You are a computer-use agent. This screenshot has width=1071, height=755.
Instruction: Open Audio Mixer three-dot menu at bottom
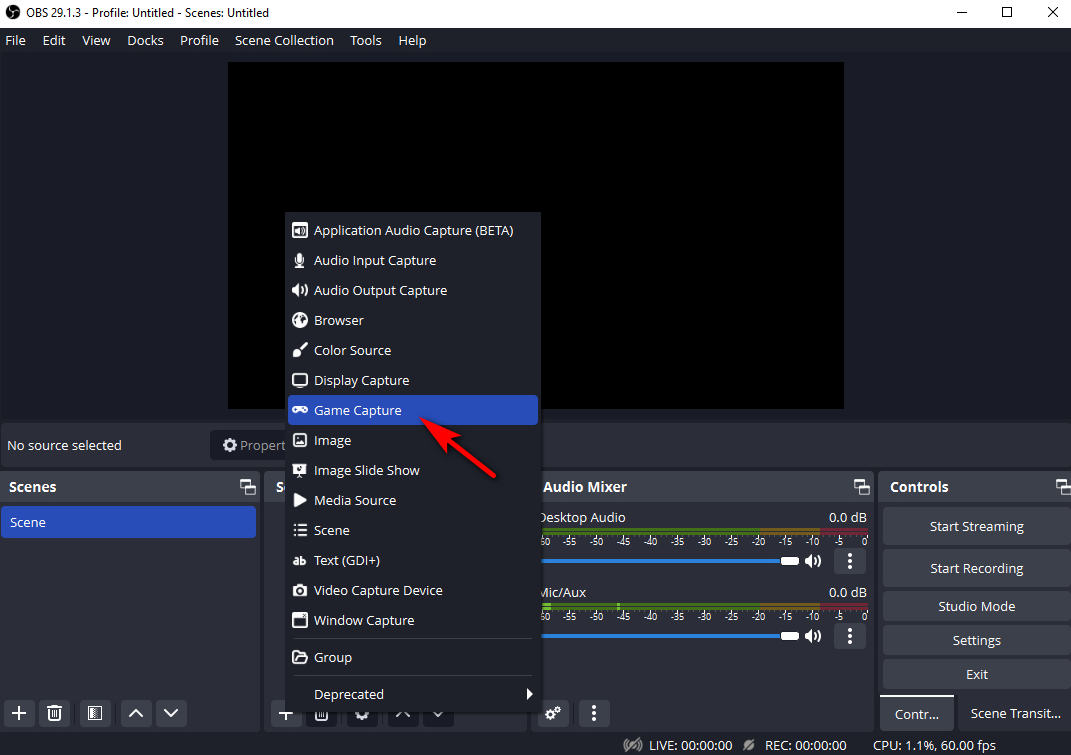pos(594,713)
